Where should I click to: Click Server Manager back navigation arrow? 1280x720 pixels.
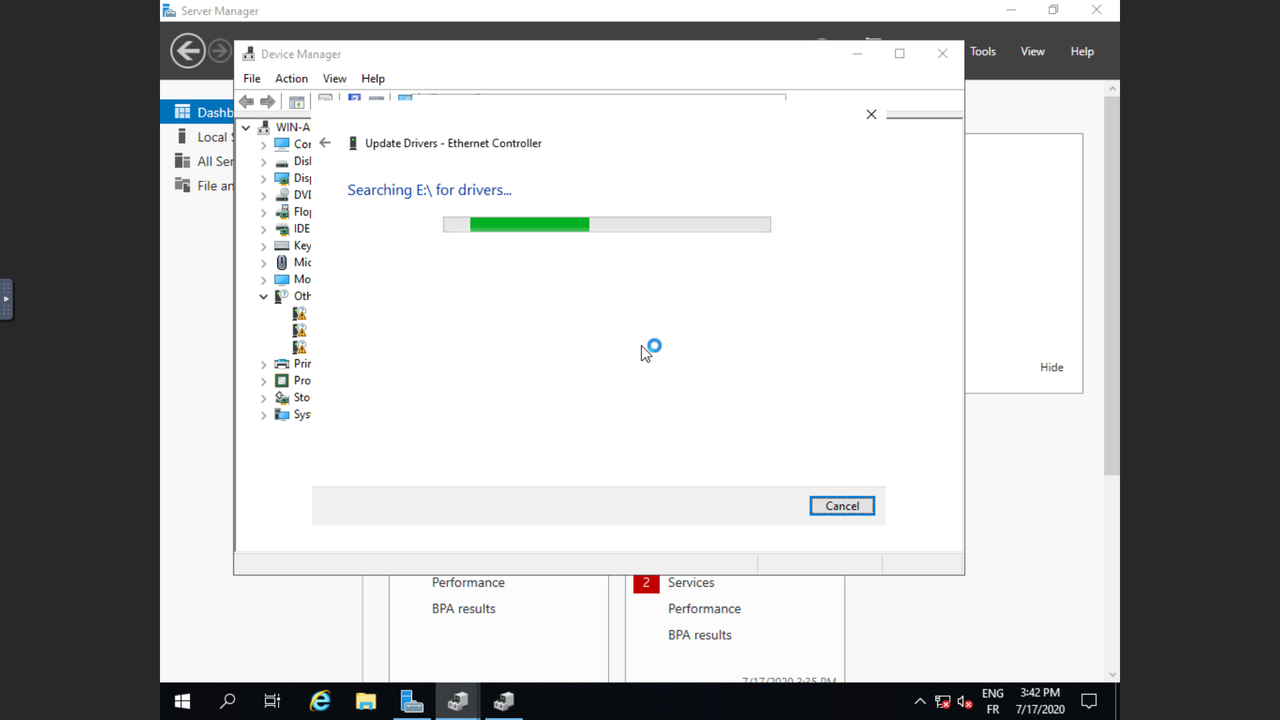[x=188, y=51]
